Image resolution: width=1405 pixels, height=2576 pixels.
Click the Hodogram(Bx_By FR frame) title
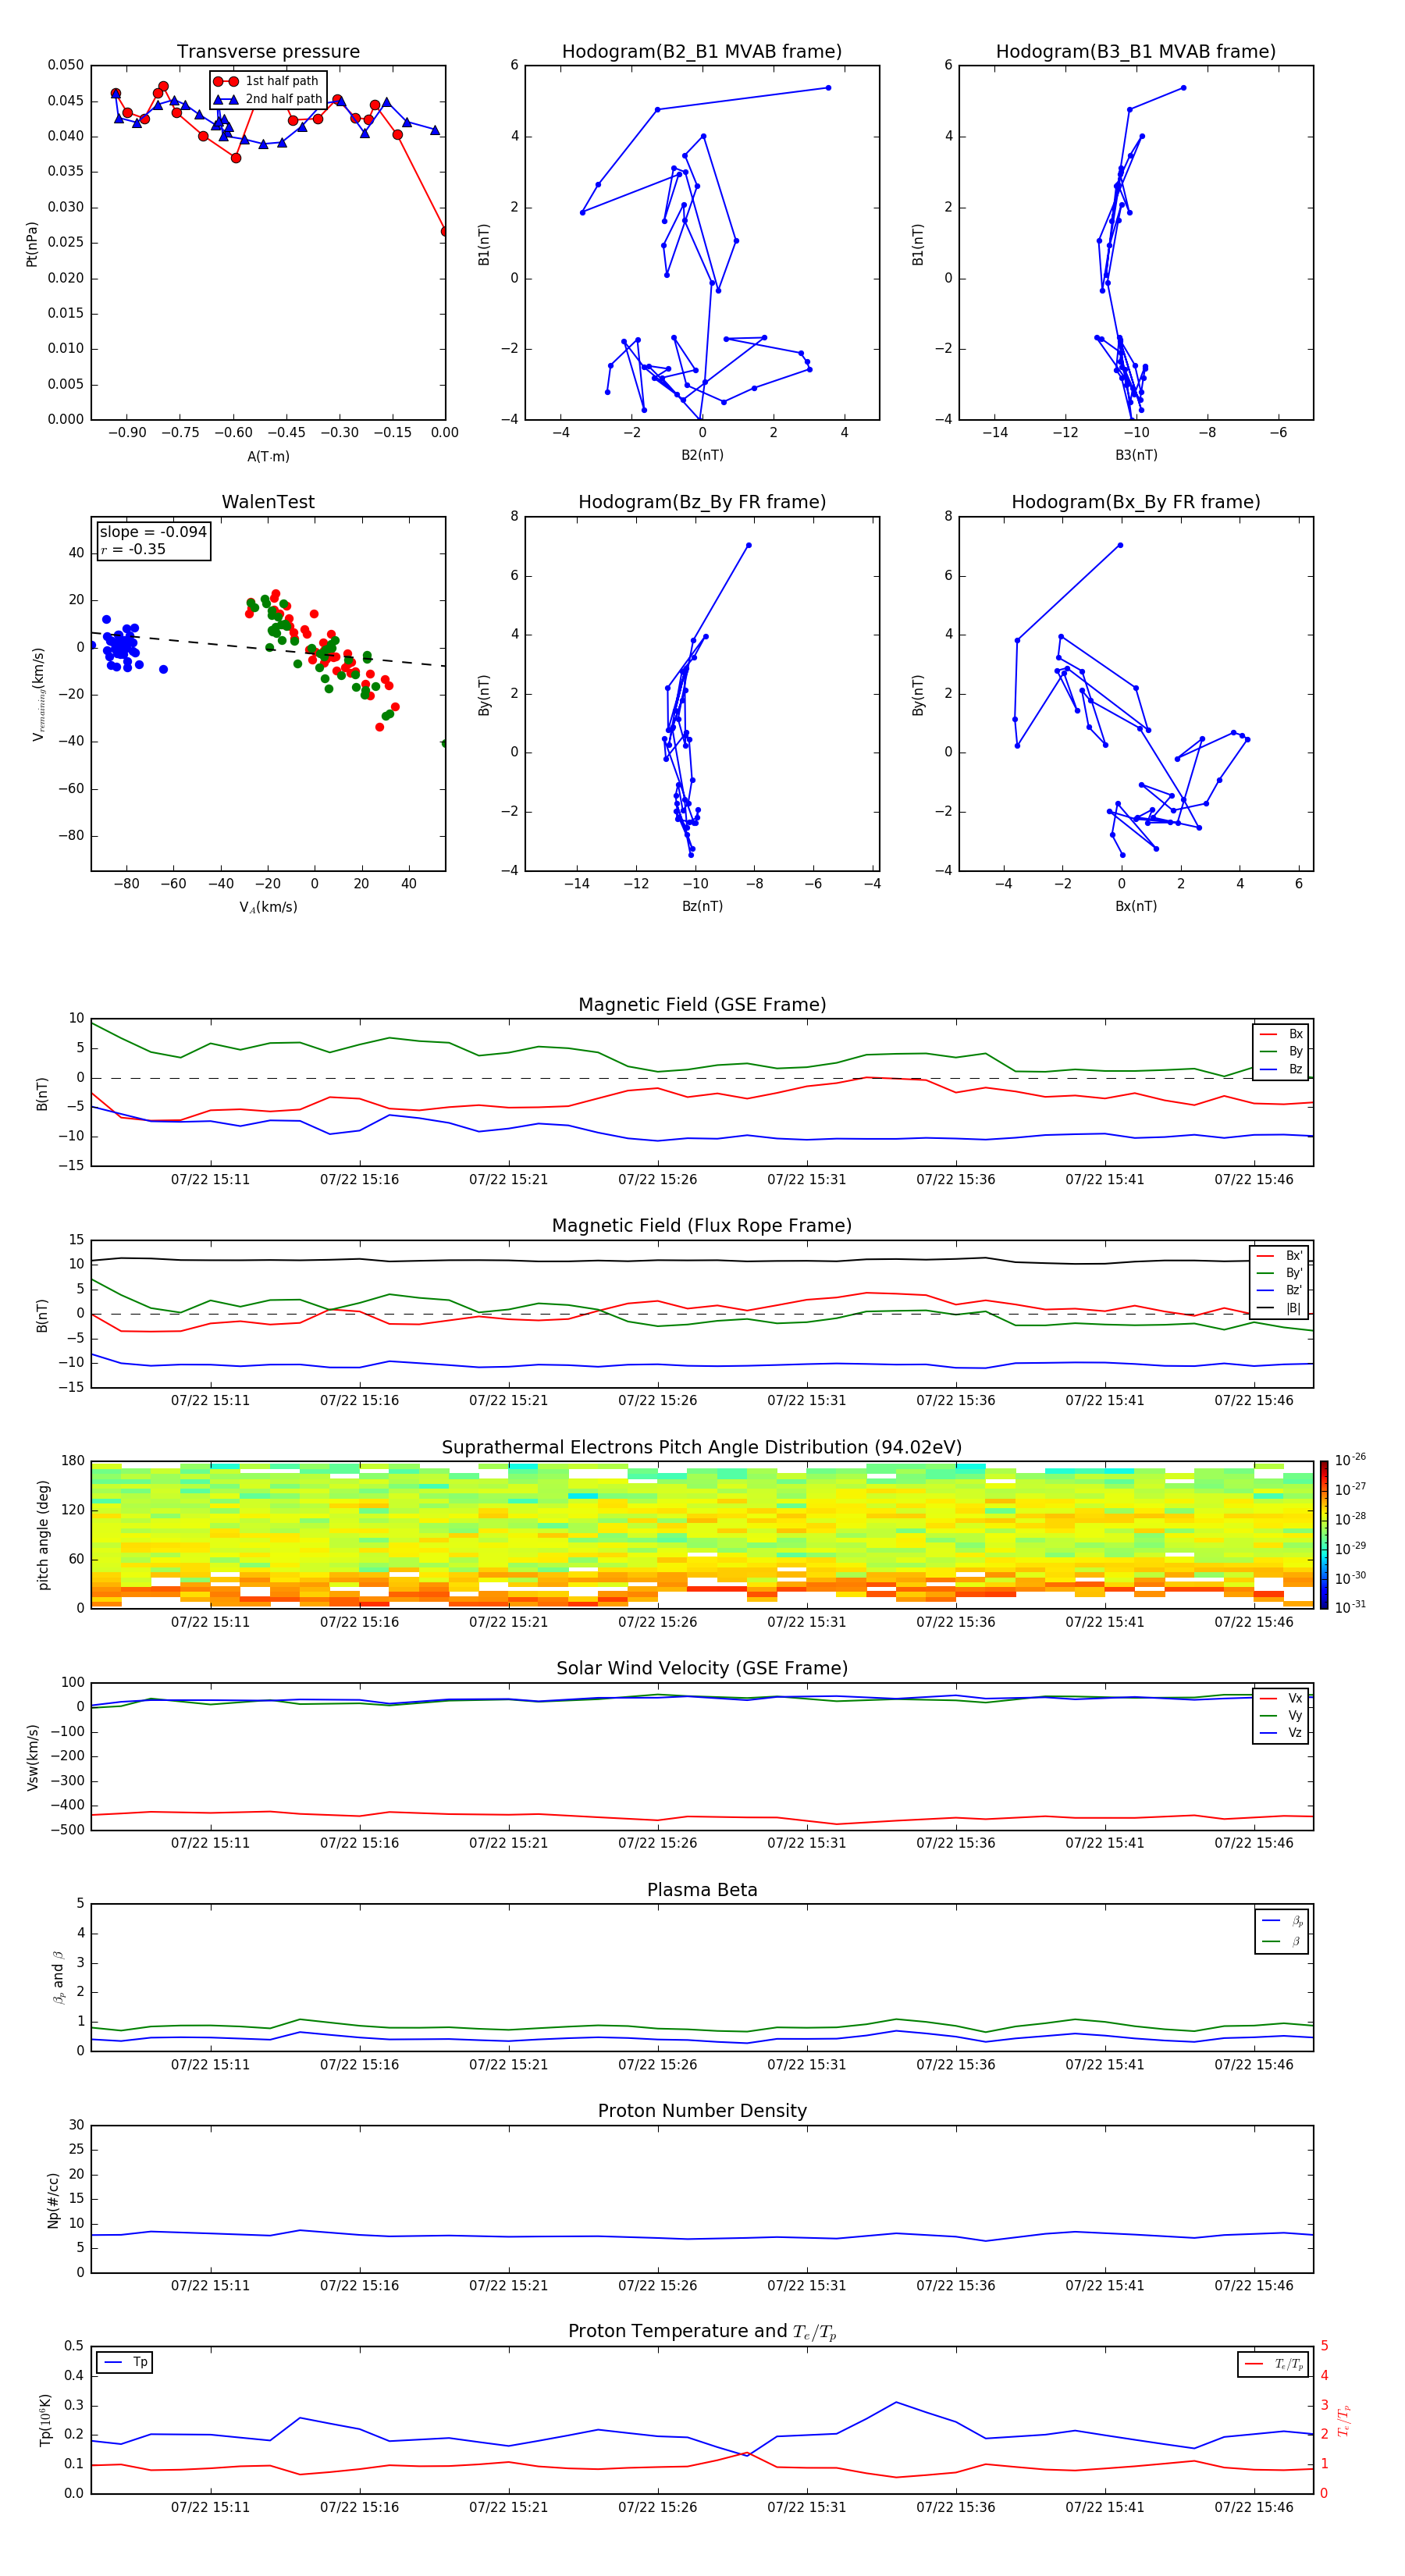tap(1136, 502)
